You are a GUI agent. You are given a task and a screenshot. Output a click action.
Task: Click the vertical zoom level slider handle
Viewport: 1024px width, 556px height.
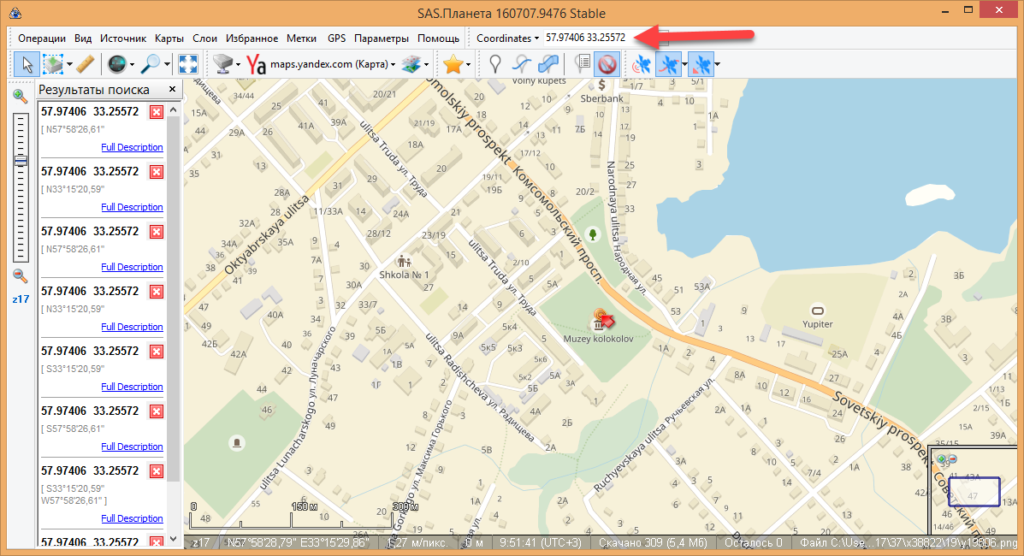click(x=20, y=160)
